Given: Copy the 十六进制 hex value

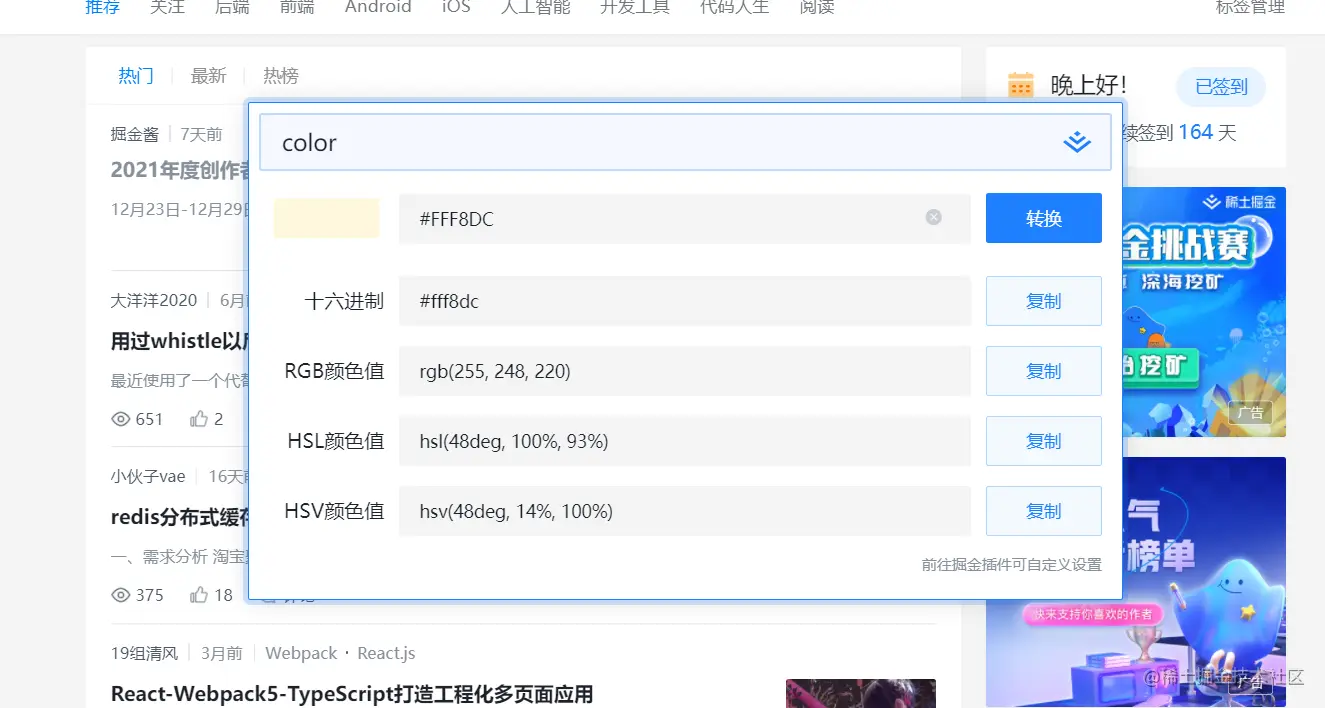Looking at the screenshot, I should (1044, 301).
